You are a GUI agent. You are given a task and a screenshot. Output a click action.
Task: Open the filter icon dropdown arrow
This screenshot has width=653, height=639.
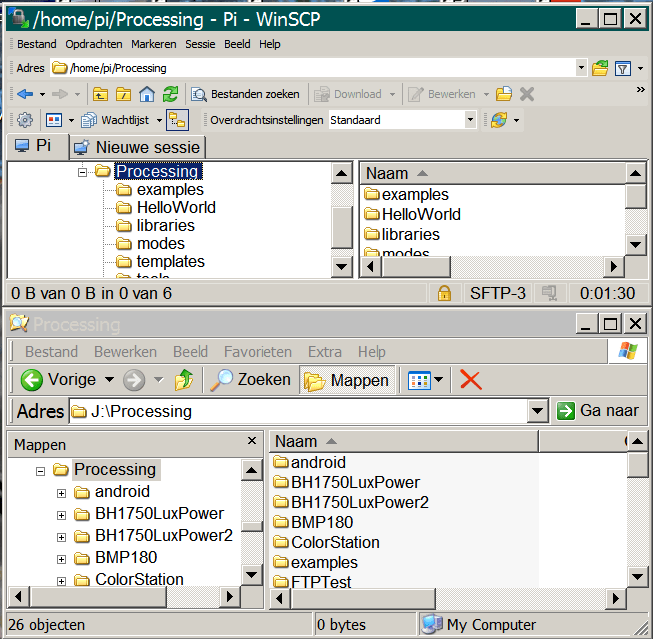click(641, 68)
